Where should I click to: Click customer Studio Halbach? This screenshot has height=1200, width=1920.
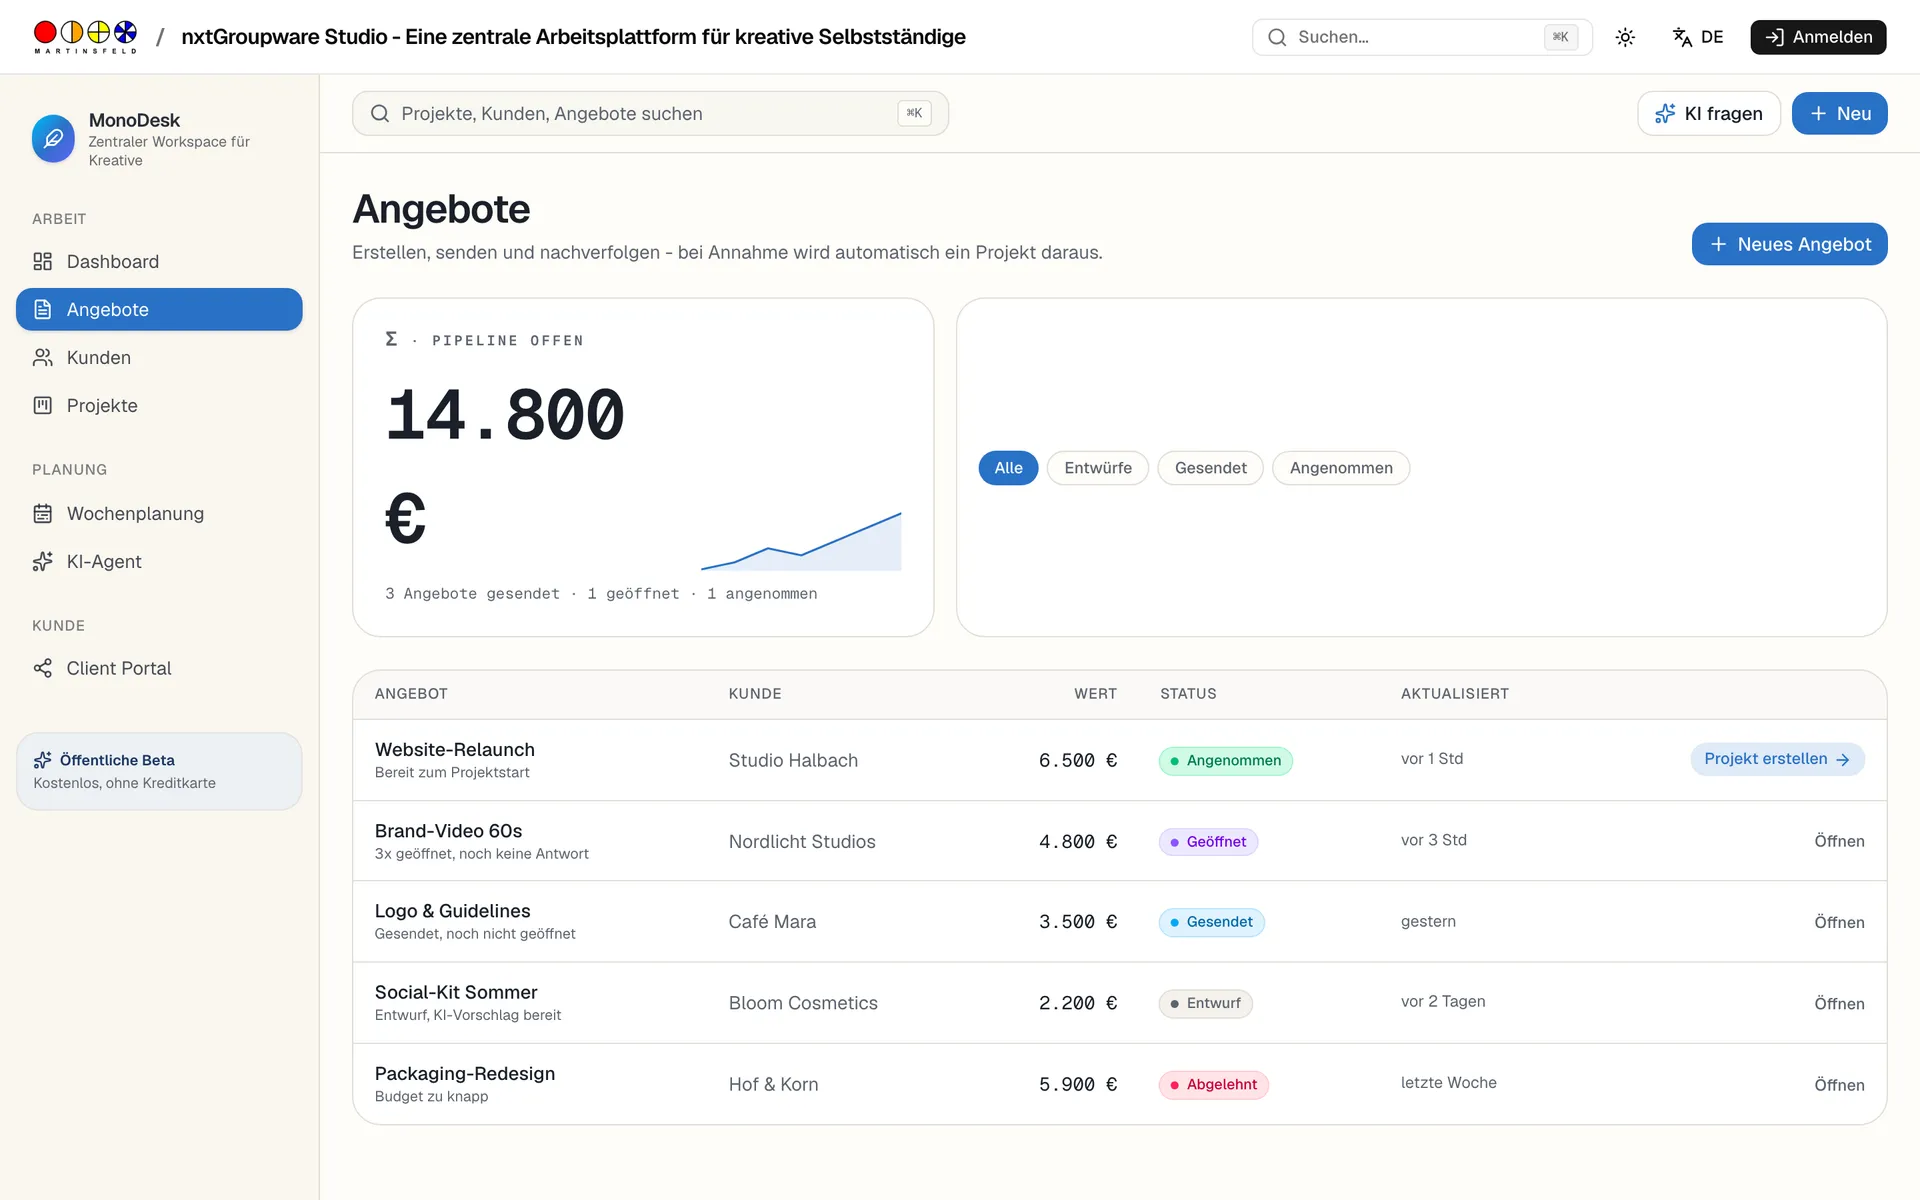tap(793, 760)
